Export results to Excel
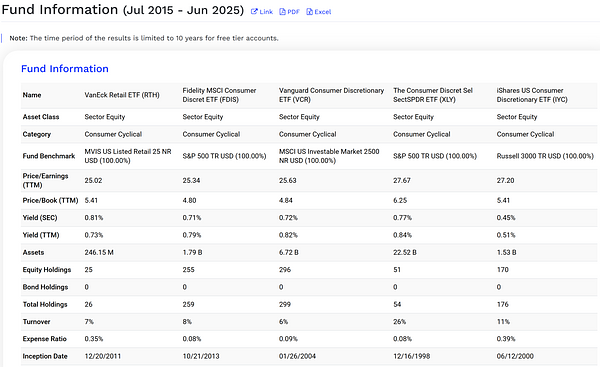The width and height of the screenshot is (600, 367). (x=319, y=12)
